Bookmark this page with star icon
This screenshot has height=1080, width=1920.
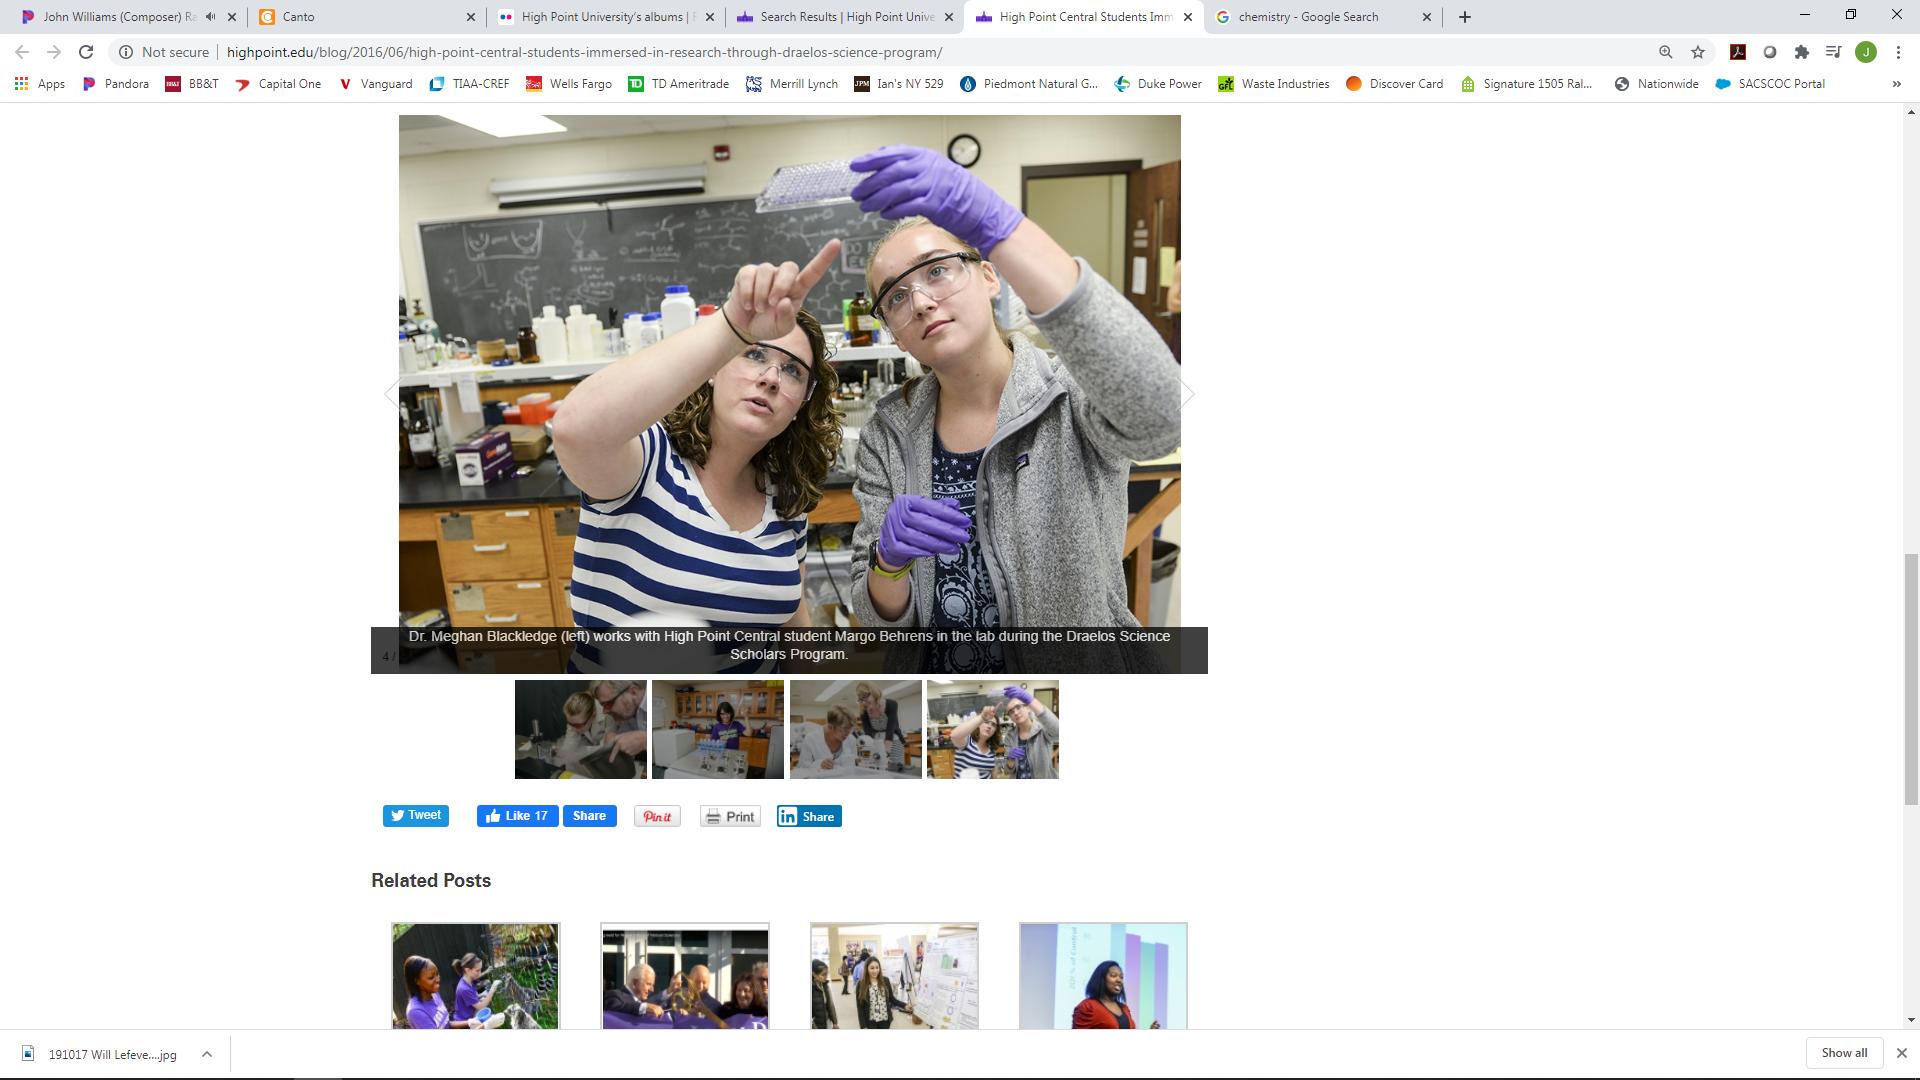tap(1697, 52)
